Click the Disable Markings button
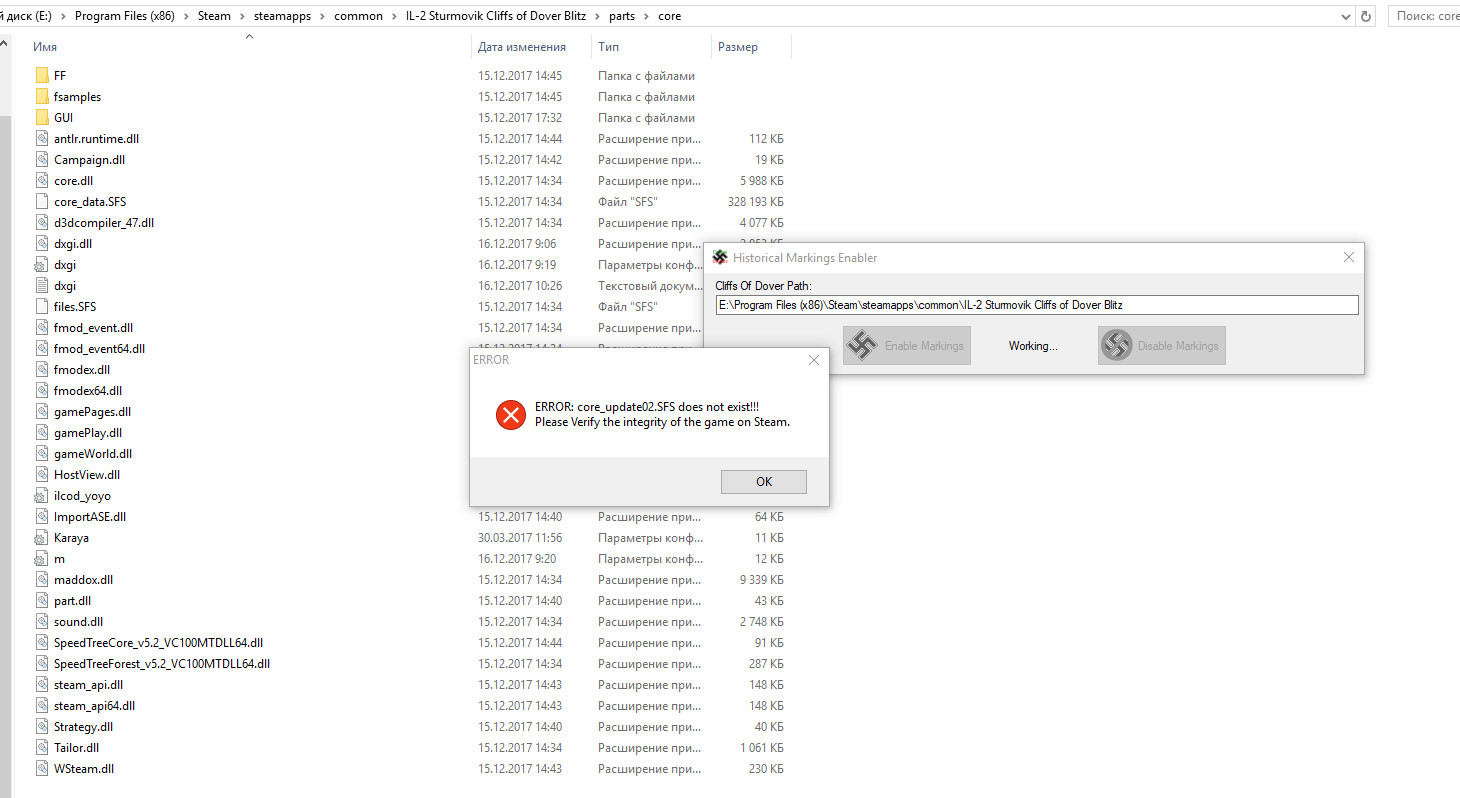Screen dimensions: 1460x798 (1161, 345)
